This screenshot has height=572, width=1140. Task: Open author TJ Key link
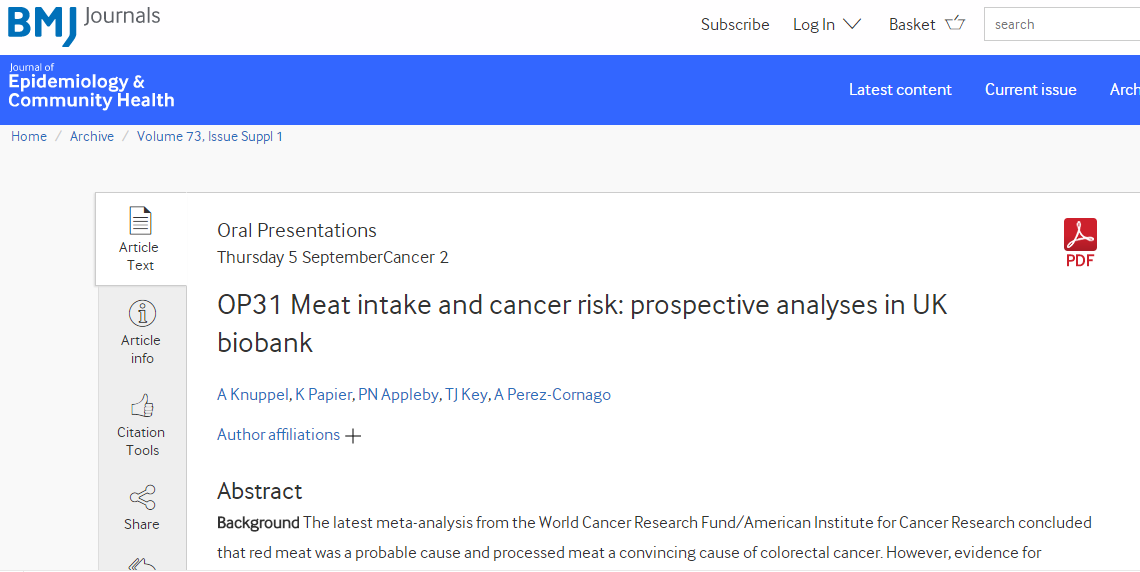click(x=466, y=395)
